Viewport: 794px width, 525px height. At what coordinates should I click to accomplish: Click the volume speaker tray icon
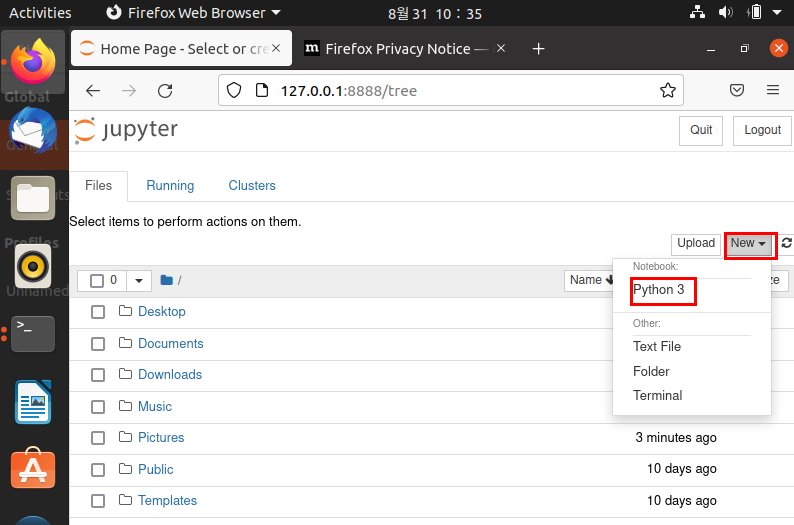(726, 12)
